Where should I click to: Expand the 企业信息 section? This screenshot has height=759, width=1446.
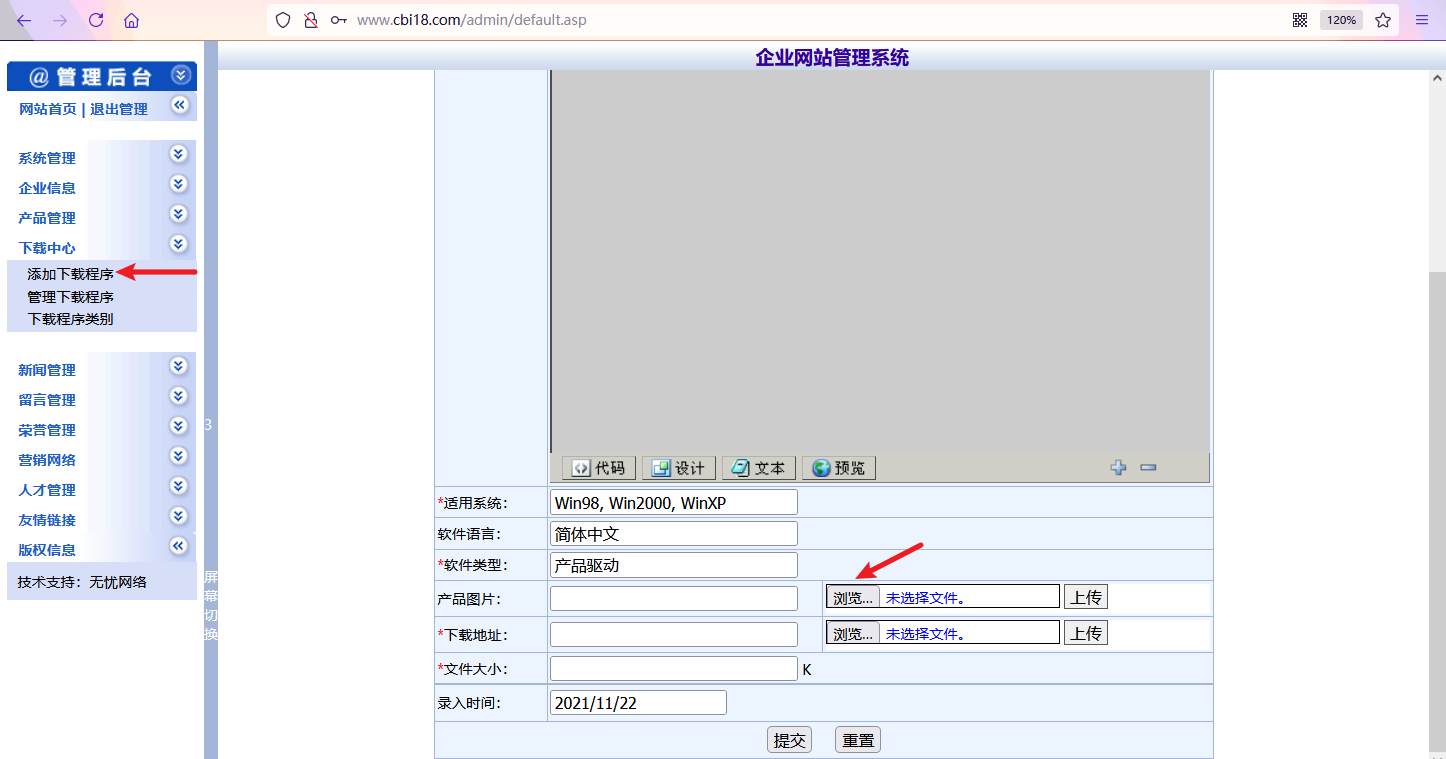[179, 184]
